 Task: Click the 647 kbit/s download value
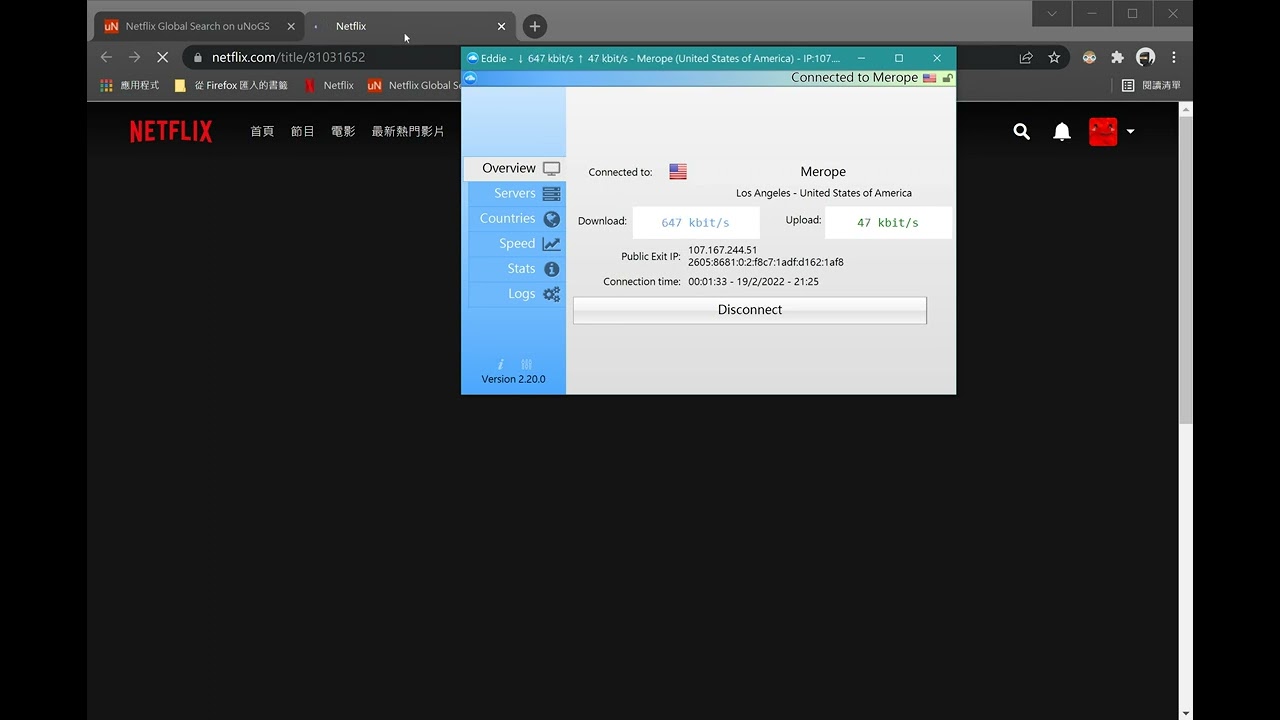[695, 222]
